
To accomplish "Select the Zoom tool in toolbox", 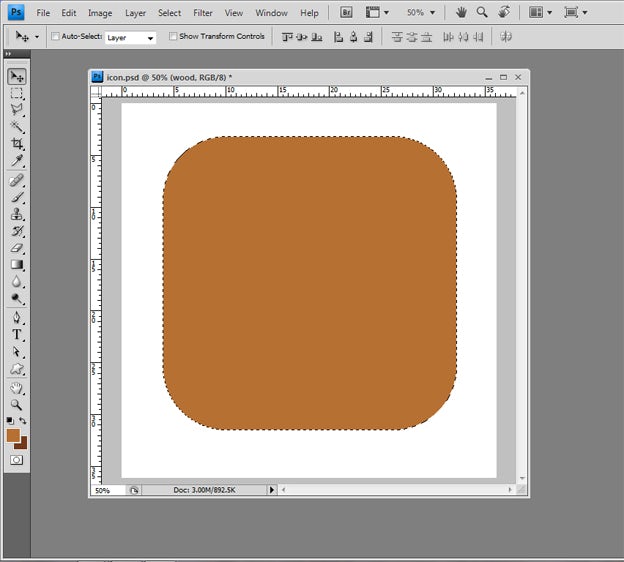I will pos(17,405).
